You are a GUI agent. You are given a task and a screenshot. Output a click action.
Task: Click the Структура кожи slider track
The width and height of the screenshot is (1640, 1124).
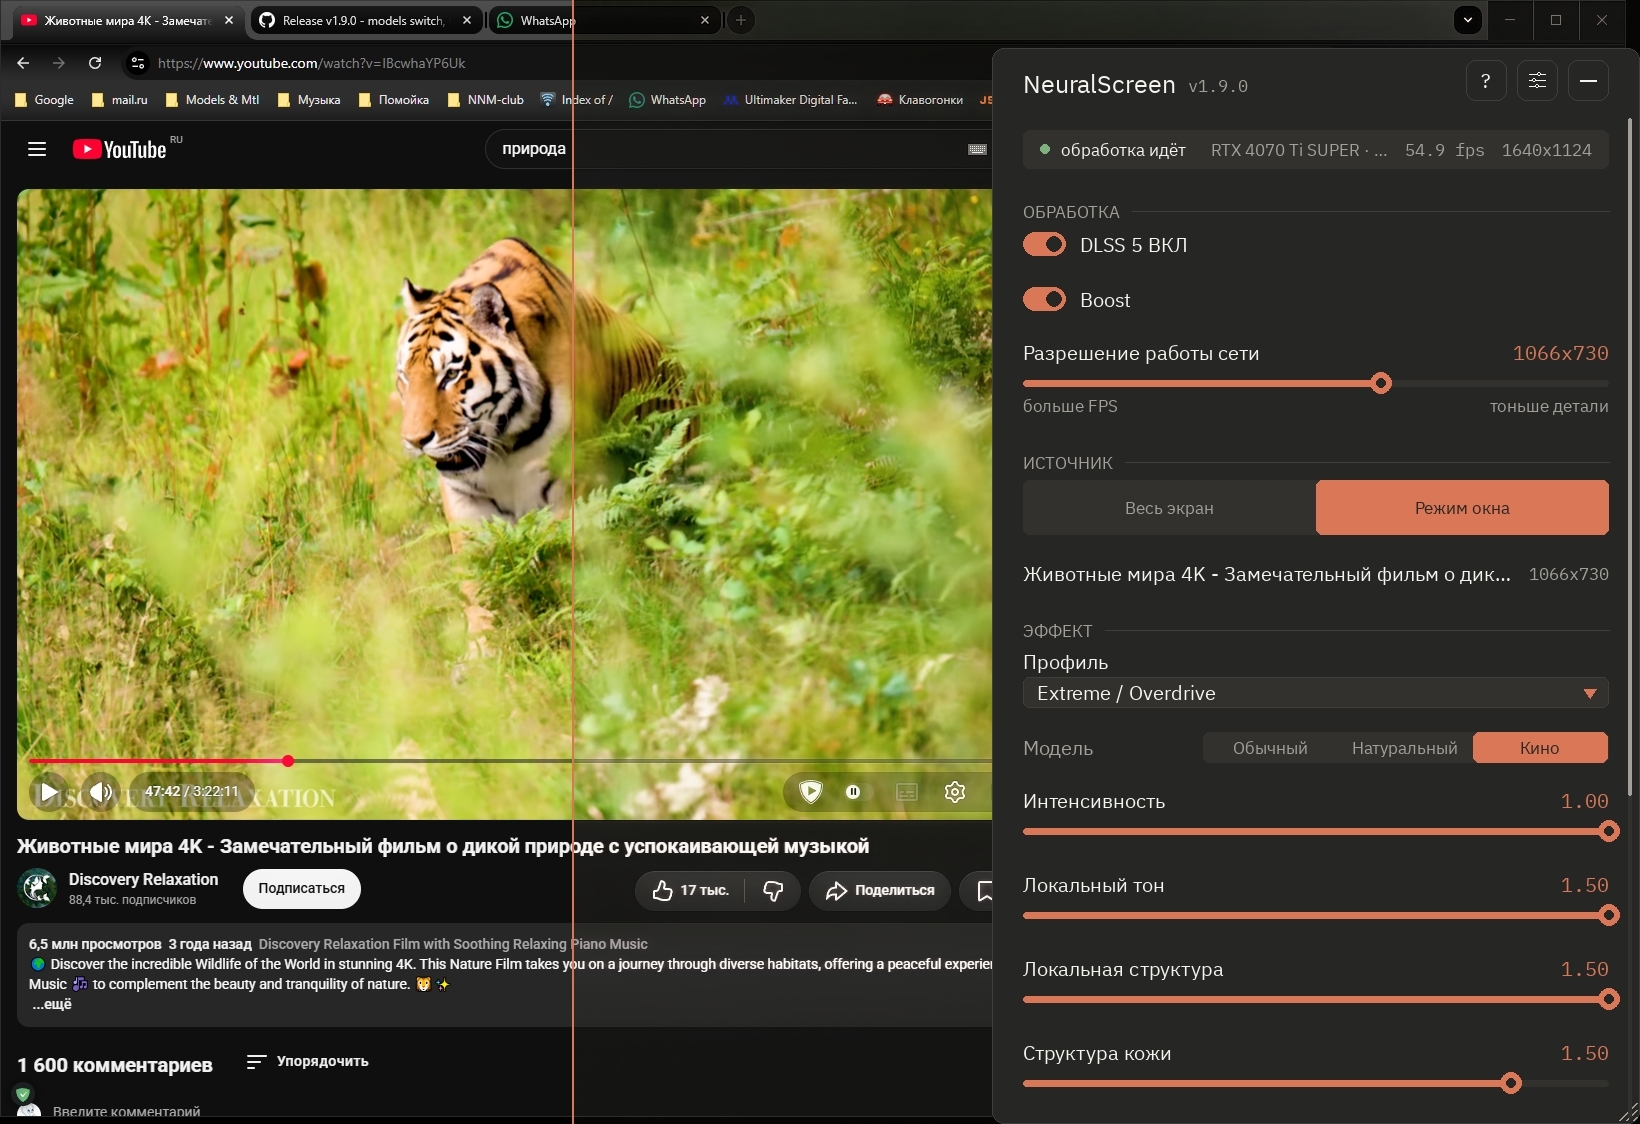[1315, 1083]
